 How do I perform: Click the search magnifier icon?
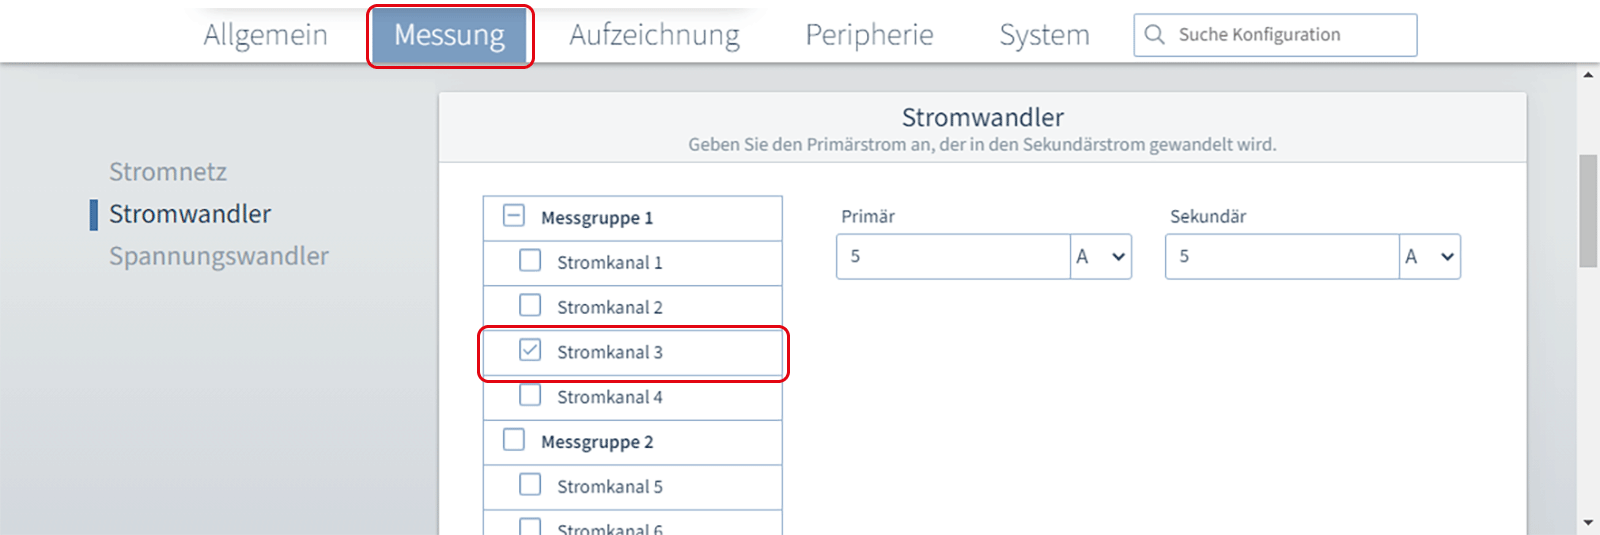pyautogui.click(x=1154, y=35)
